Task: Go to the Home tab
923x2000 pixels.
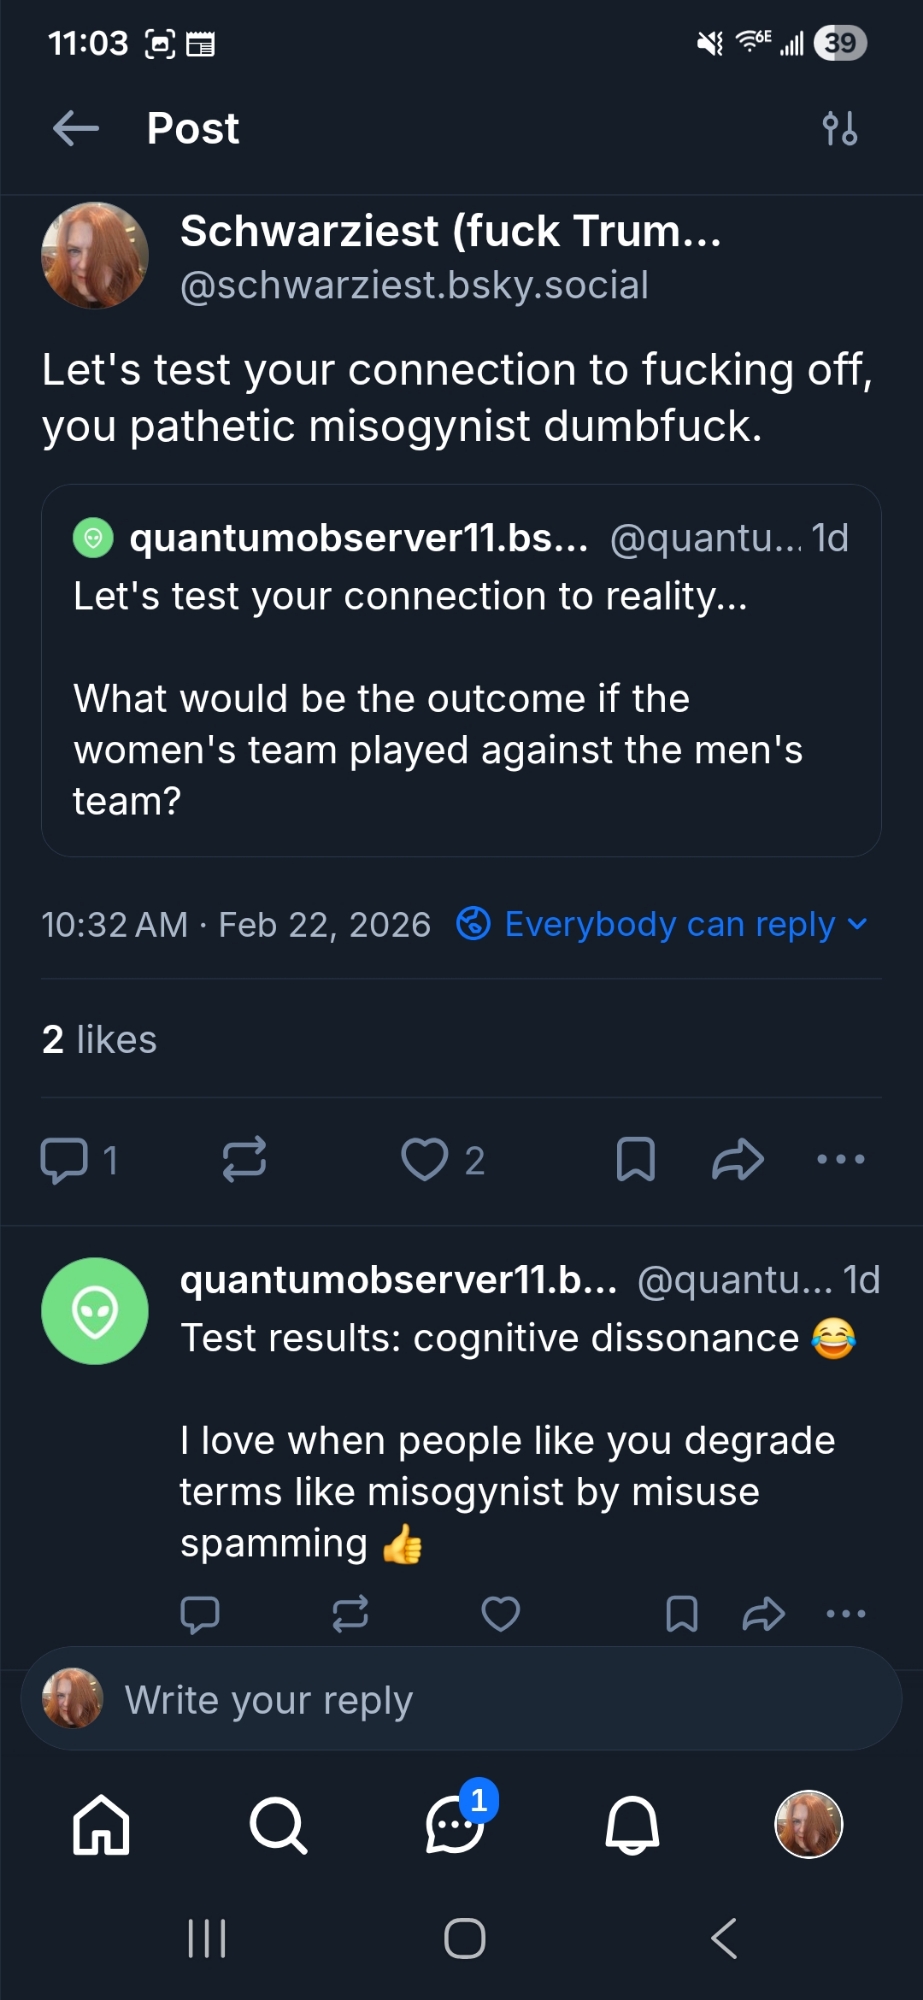Action: coord(101,1825)
